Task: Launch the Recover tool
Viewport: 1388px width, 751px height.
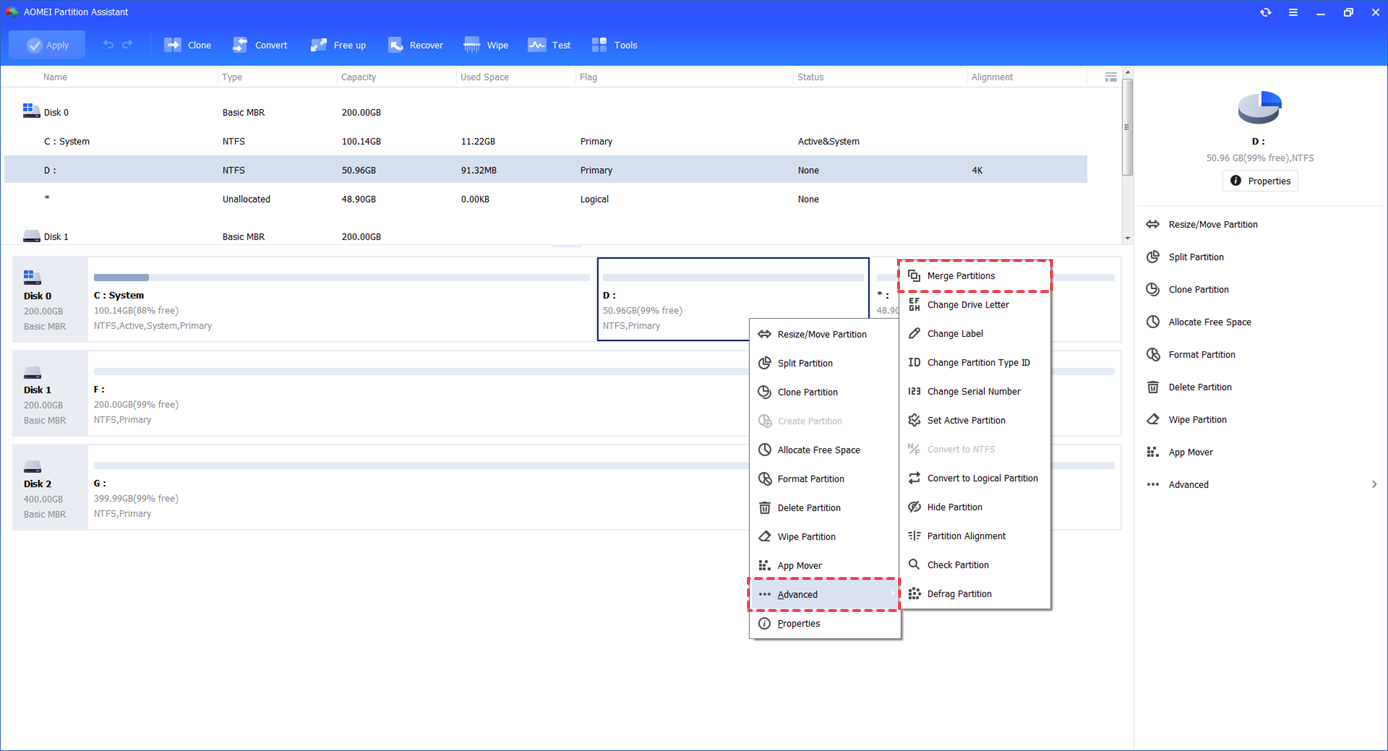Action: (415, 45)
